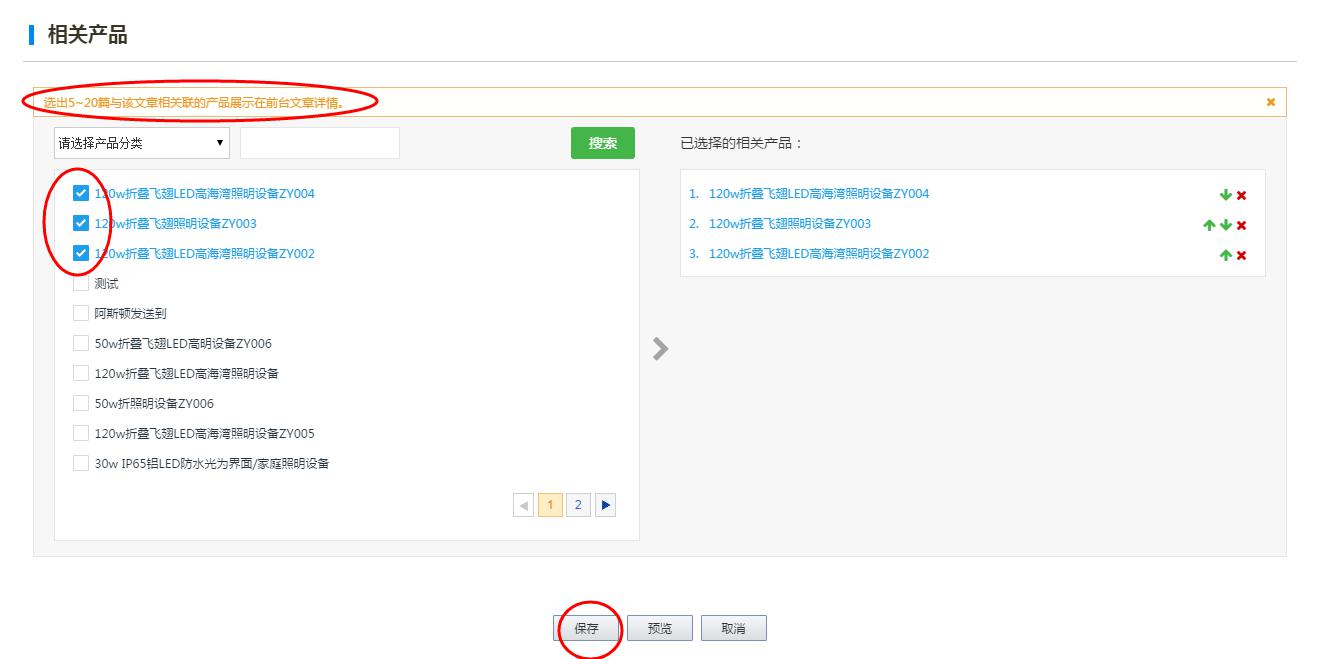The image size is (1318, 659).
Task: Move ZY003 selected product down
Action: pos(1226,226)
